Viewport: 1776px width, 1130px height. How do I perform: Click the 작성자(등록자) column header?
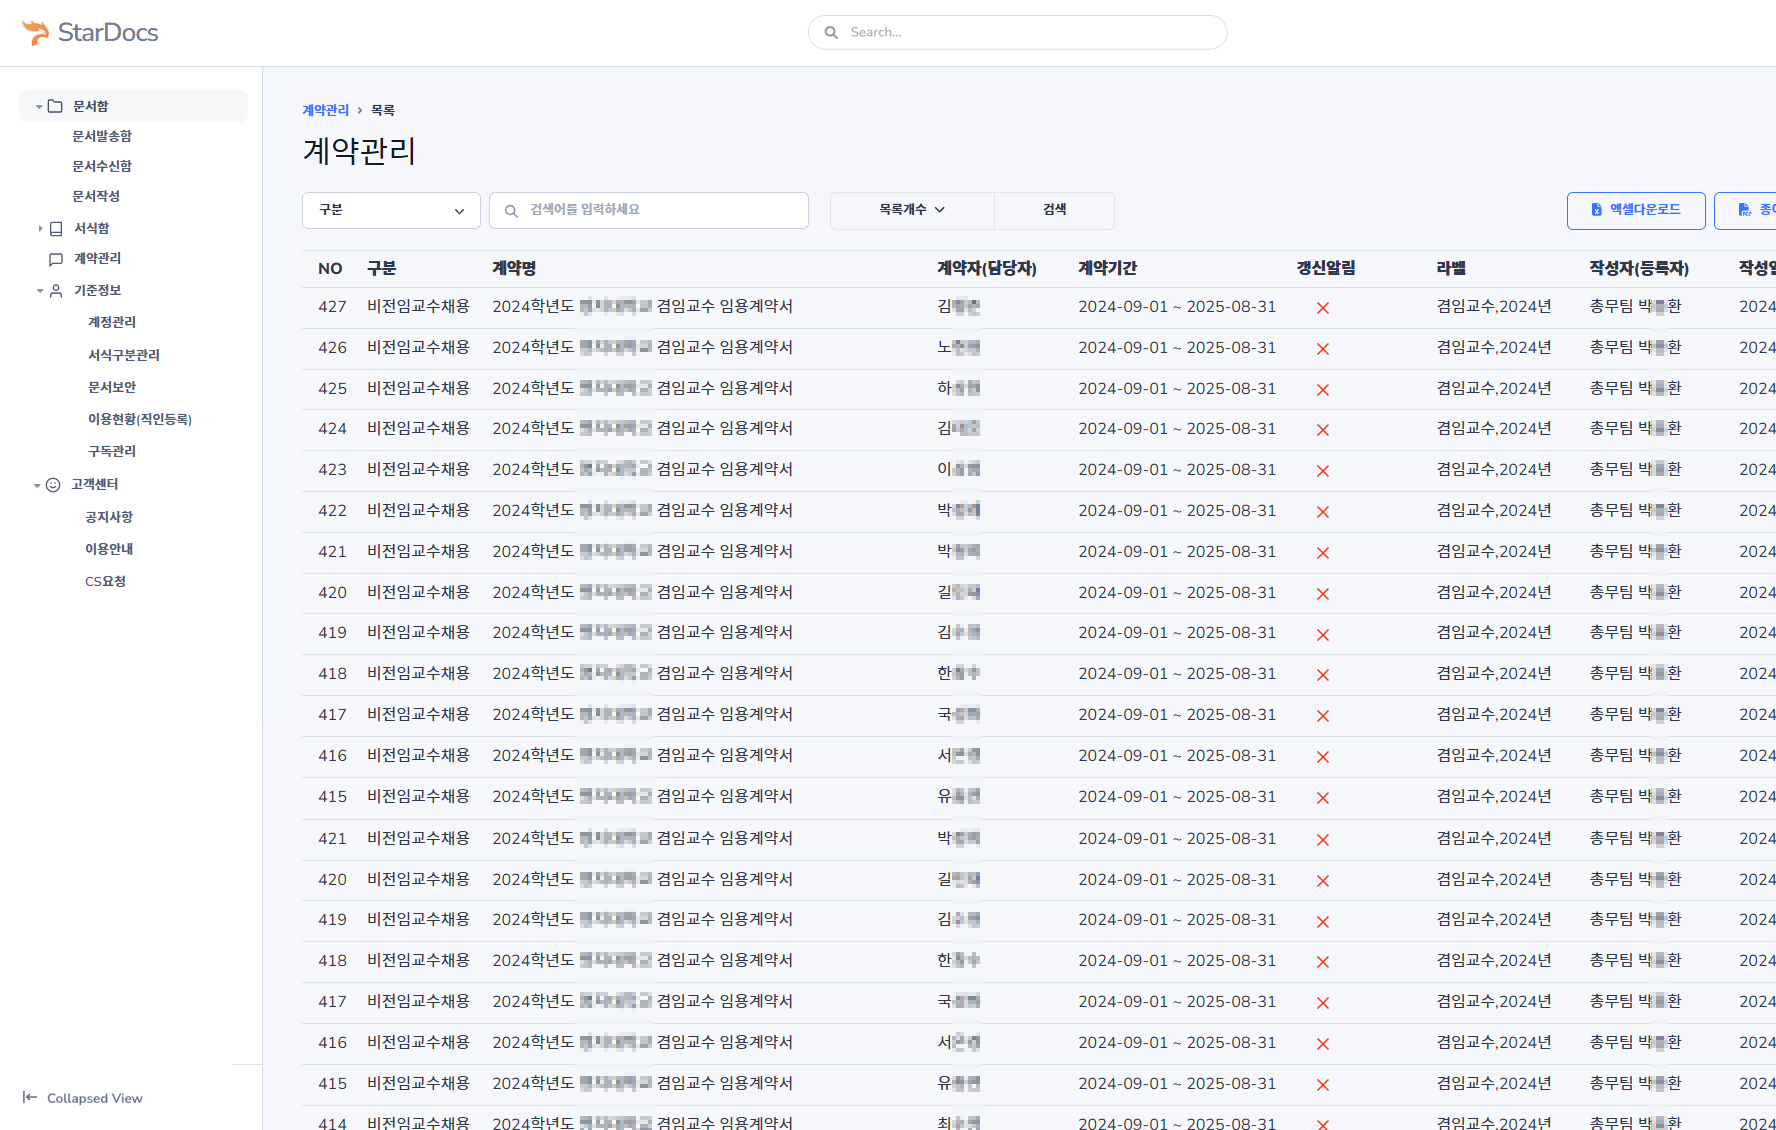pyautogui.click(x=1639, y=268)
